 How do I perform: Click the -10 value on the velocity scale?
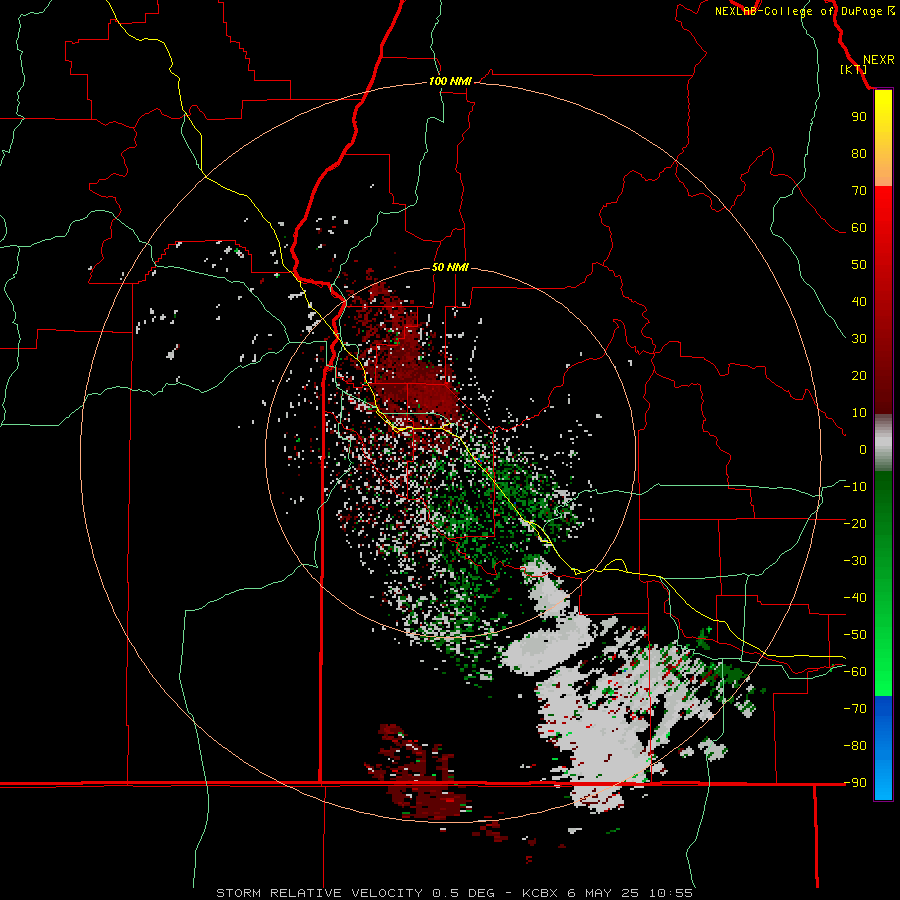[855, 487]
